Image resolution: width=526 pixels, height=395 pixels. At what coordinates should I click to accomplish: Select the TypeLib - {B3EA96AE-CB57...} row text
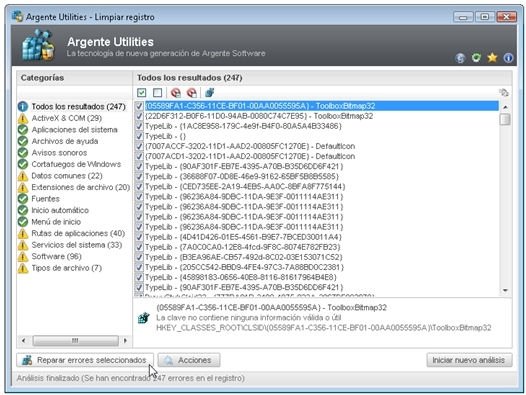[x=244, y=257]
